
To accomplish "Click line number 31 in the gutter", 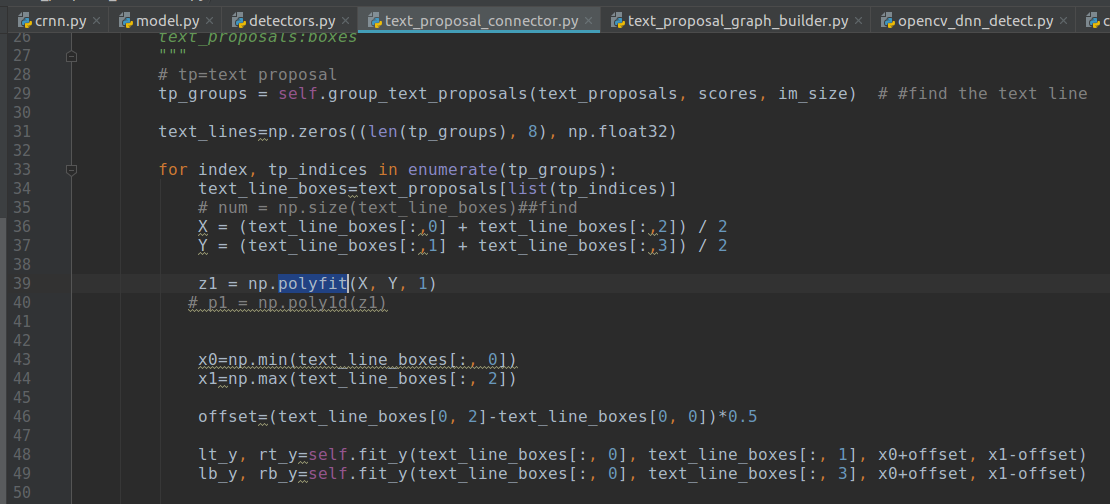I will pyautogui.click(x=22, y=132).
